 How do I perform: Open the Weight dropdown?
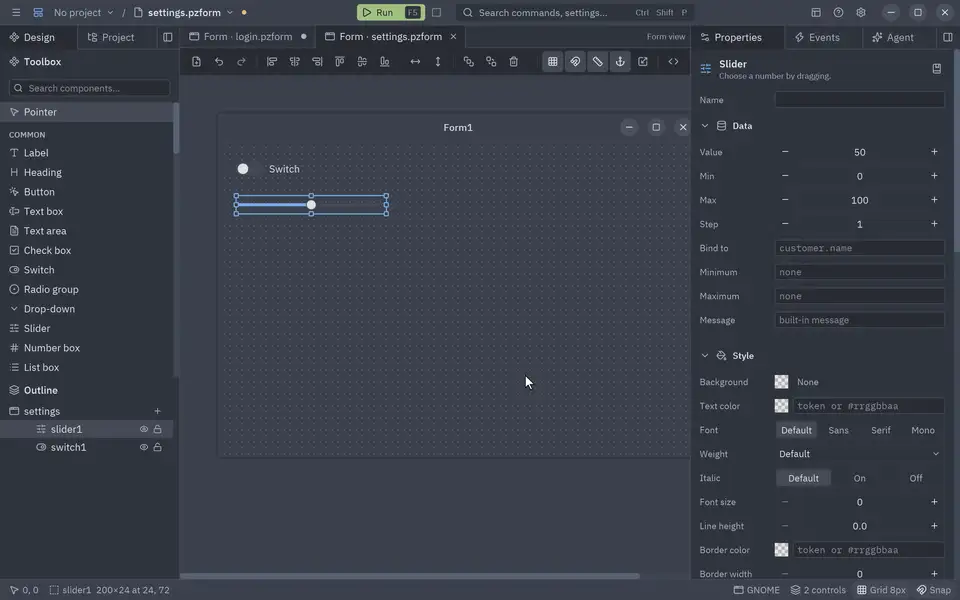point(859,454)
